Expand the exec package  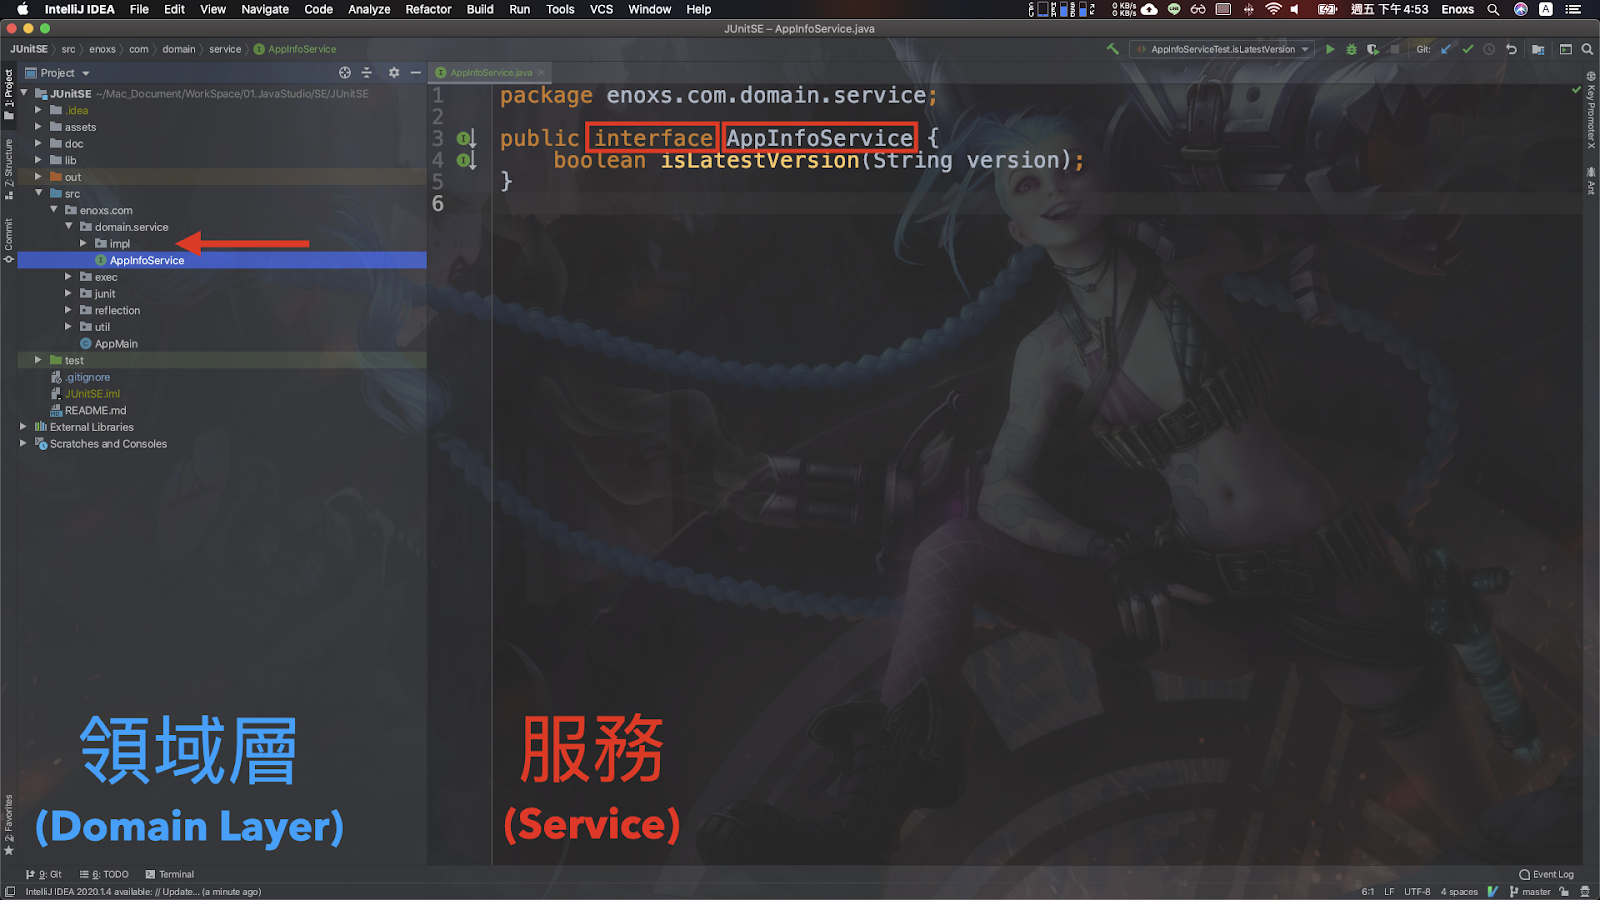pyautogui.click(x=69, y=277)
